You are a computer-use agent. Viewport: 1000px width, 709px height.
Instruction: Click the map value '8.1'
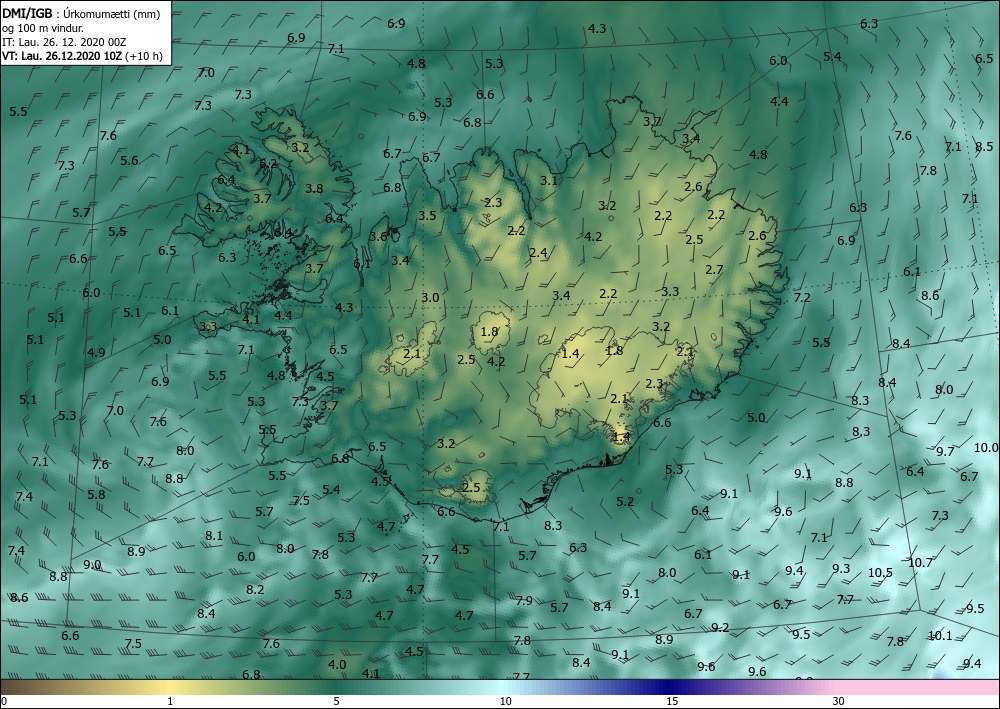(x=214, y=536)
